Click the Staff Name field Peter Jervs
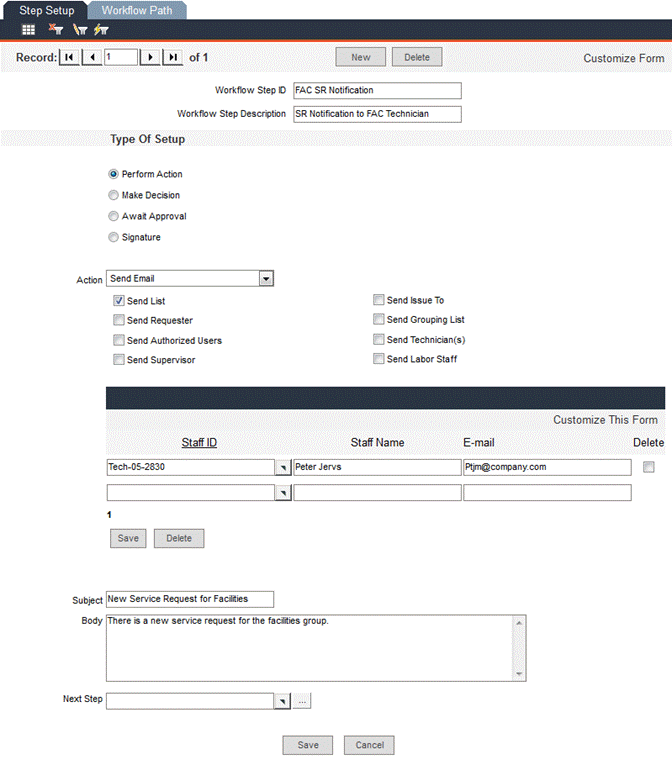The height and width of the screenshot is (760, 672). (377, 467)
